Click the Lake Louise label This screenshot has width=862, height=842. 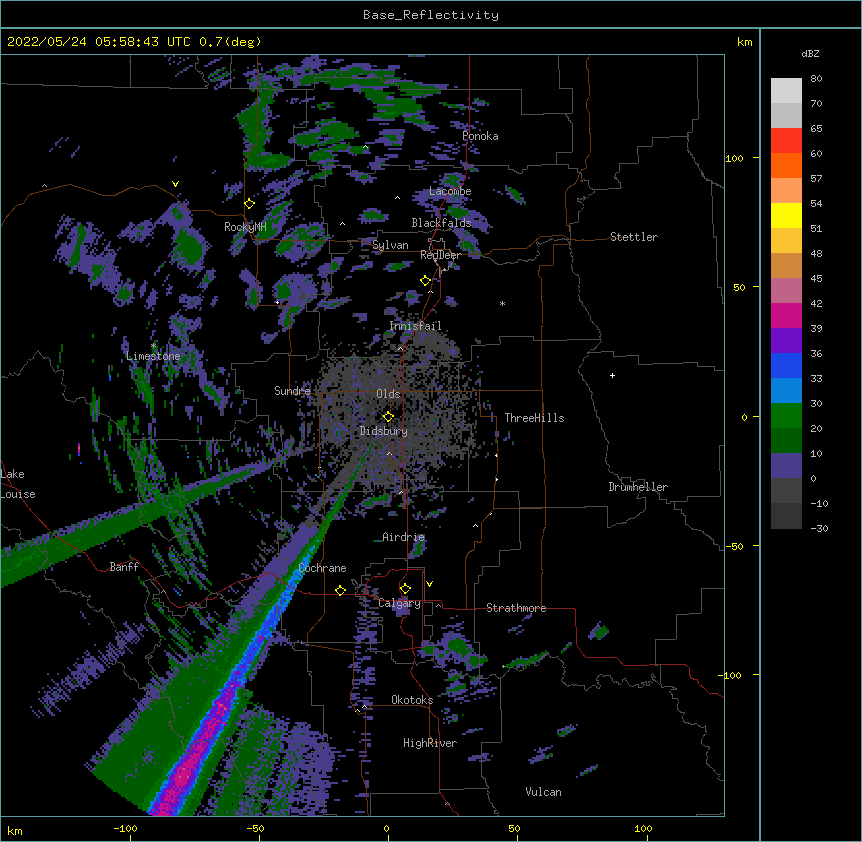coord(16,484)
